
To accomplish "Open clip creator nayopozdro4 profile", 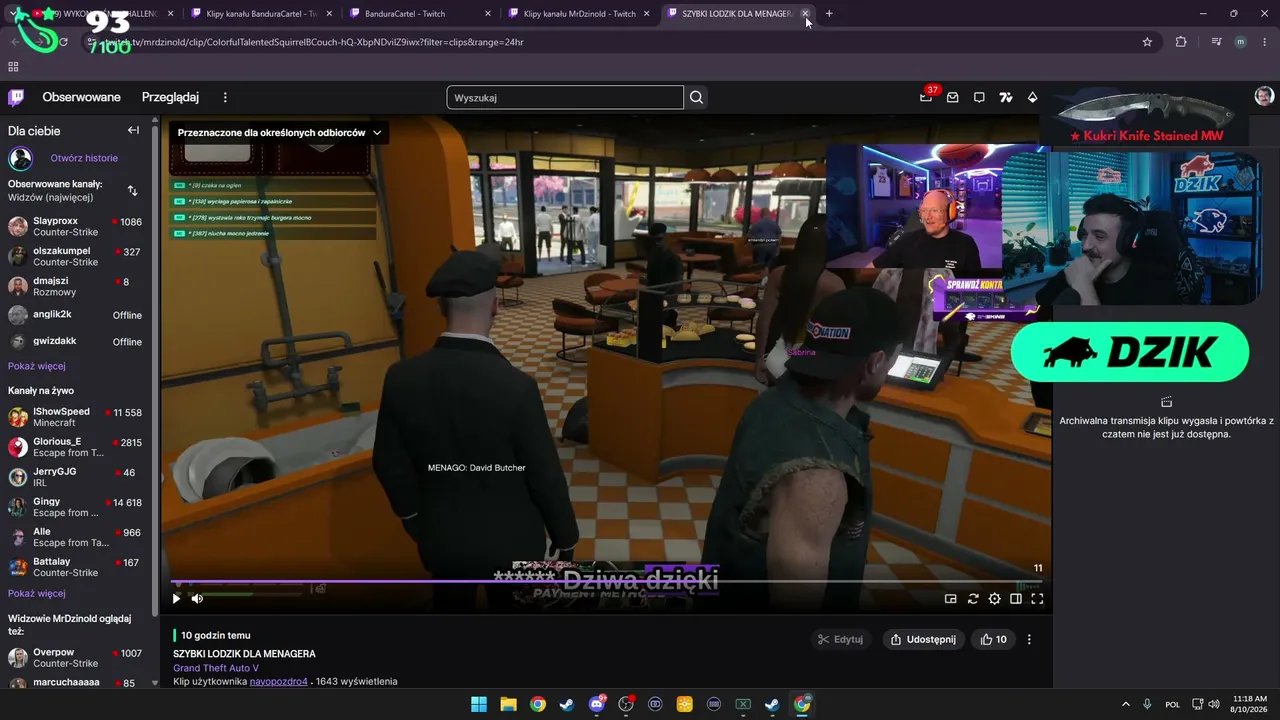I will 279,682.
